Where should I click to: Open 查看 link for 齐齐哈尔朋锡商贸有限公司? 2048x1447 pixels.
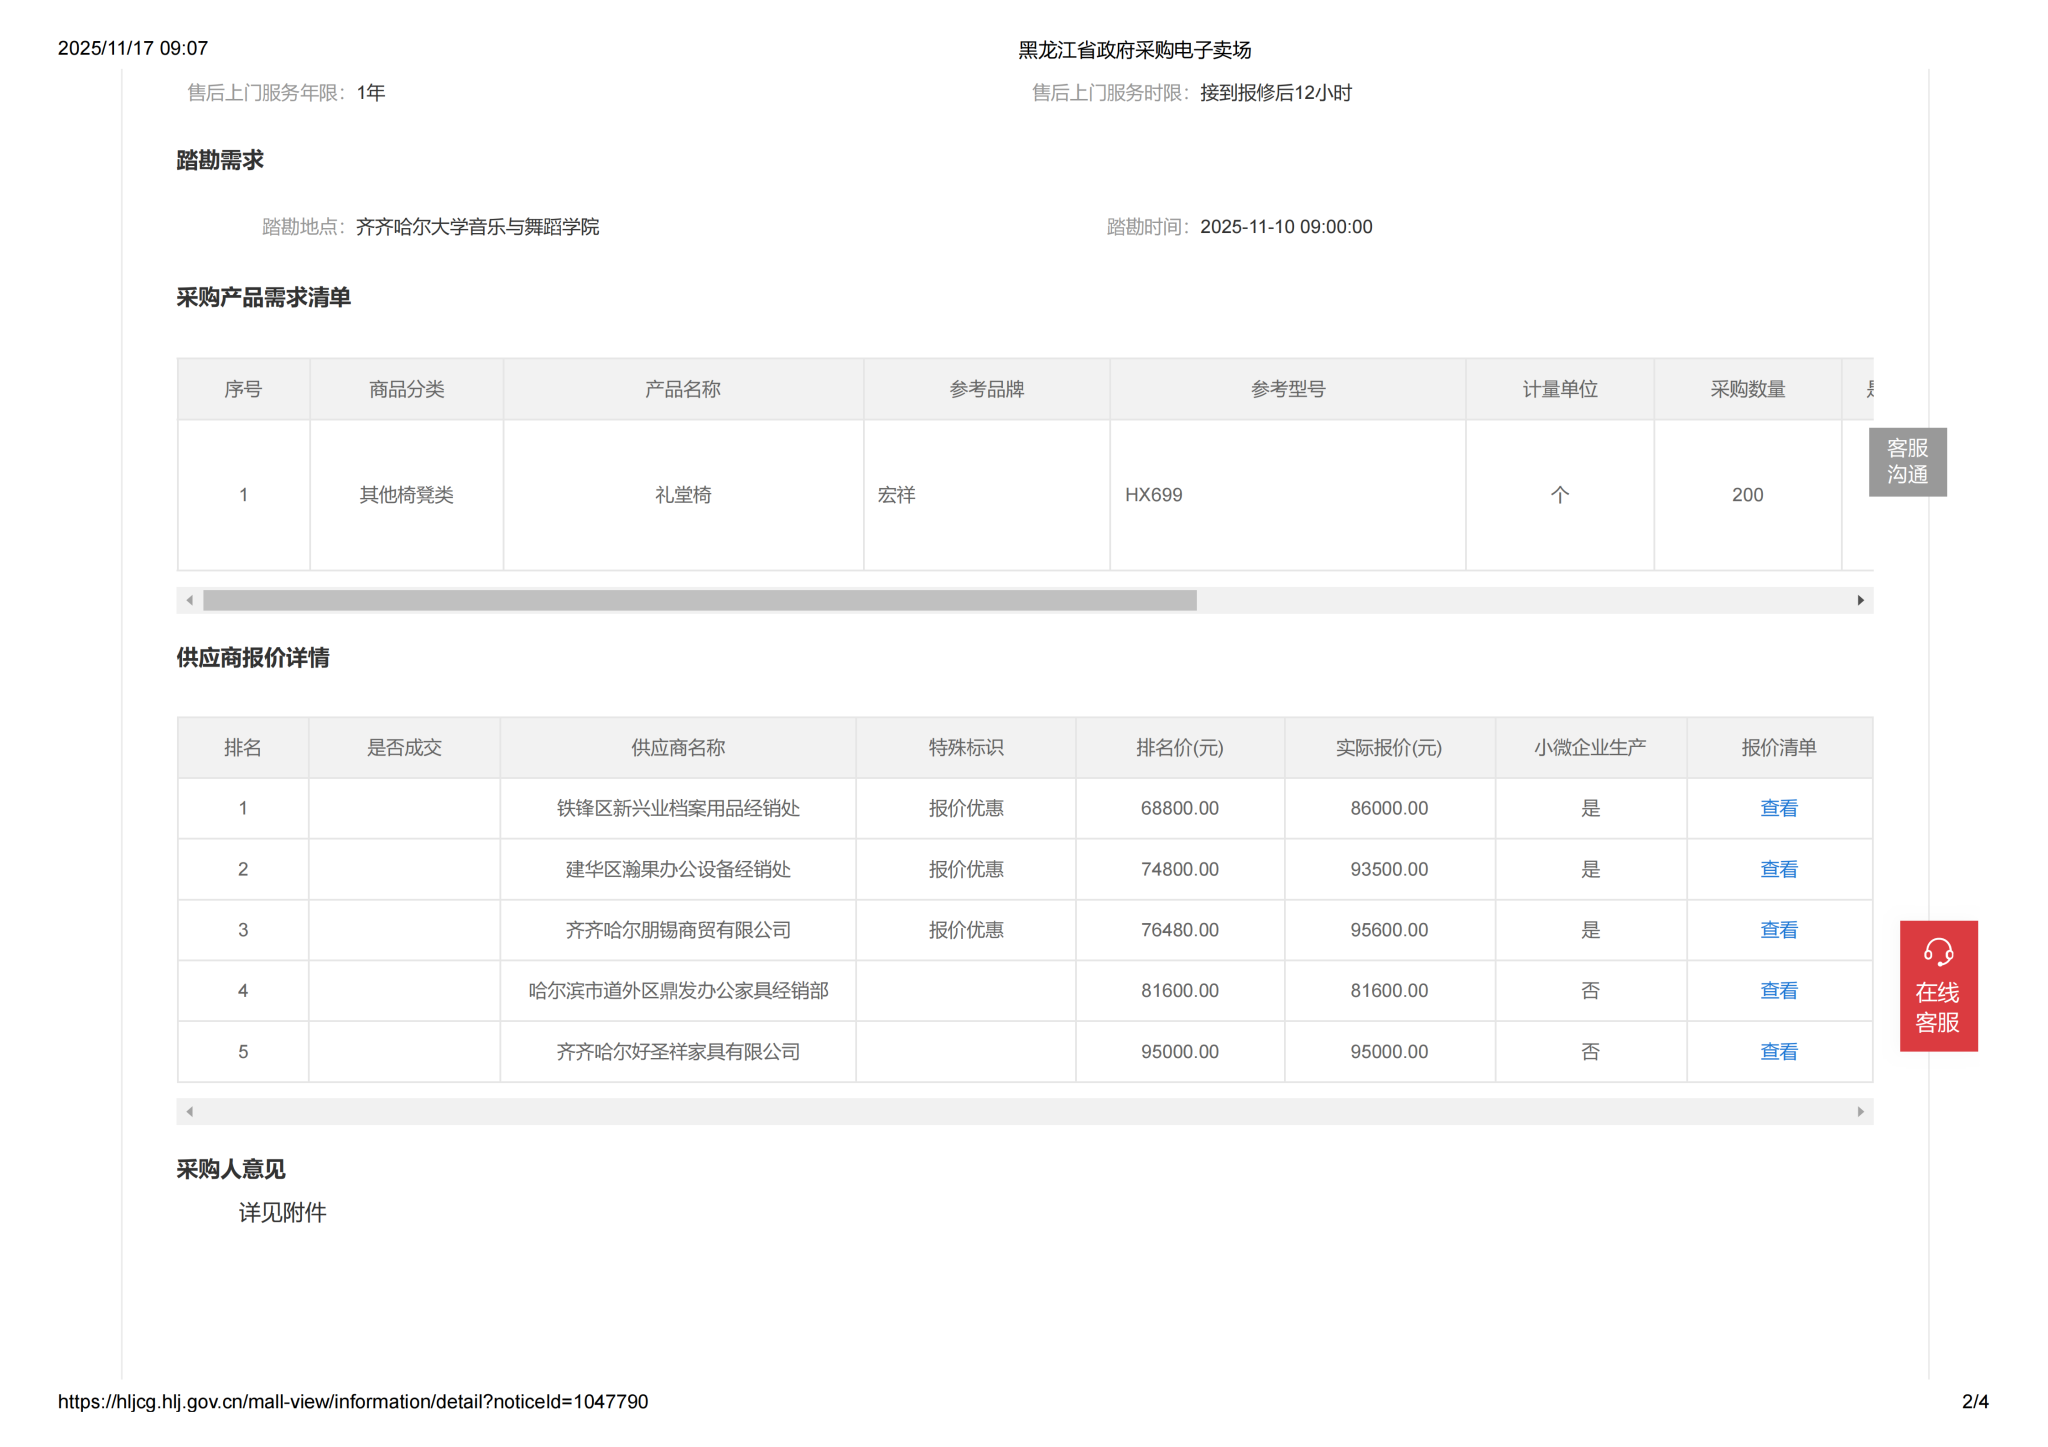coord(1777,930)
